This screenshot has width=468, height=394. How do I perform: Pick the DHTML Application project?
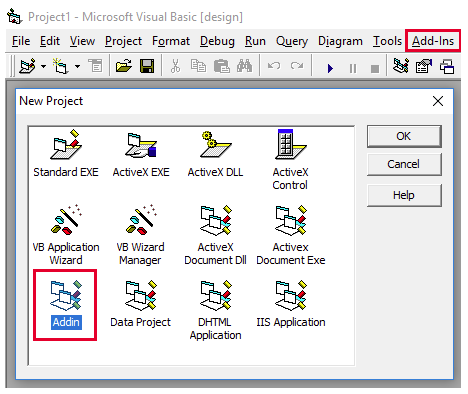click(215, 295)
